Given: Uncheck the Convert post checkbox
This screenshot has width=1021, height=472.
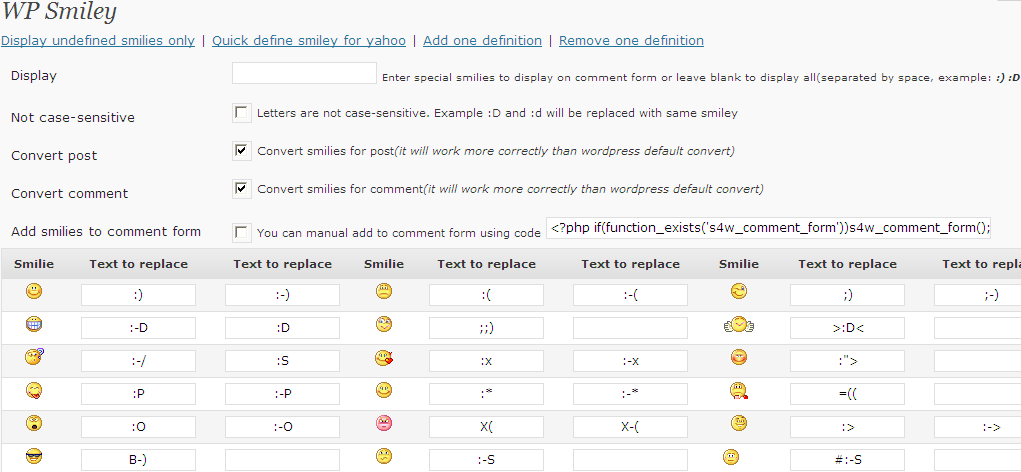Looking at the screenshot, I should coord(242,150).
